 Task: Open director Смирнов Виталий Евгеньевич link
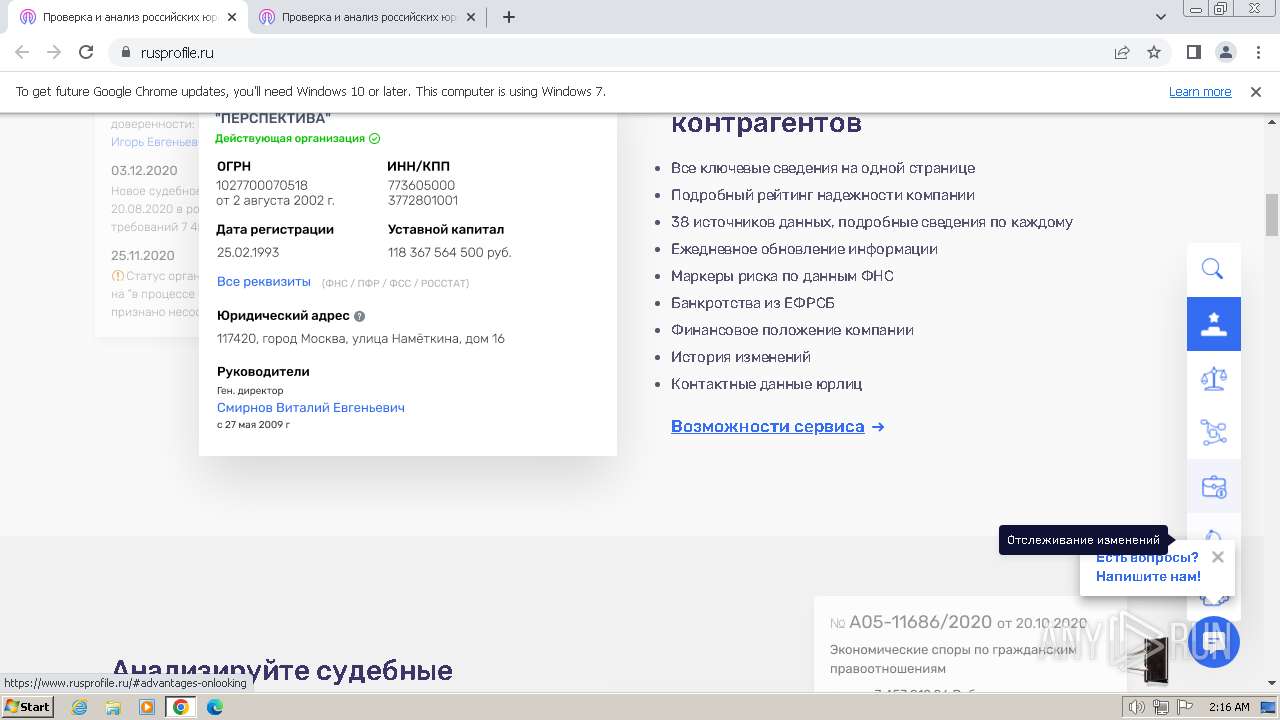click(311, 408)
